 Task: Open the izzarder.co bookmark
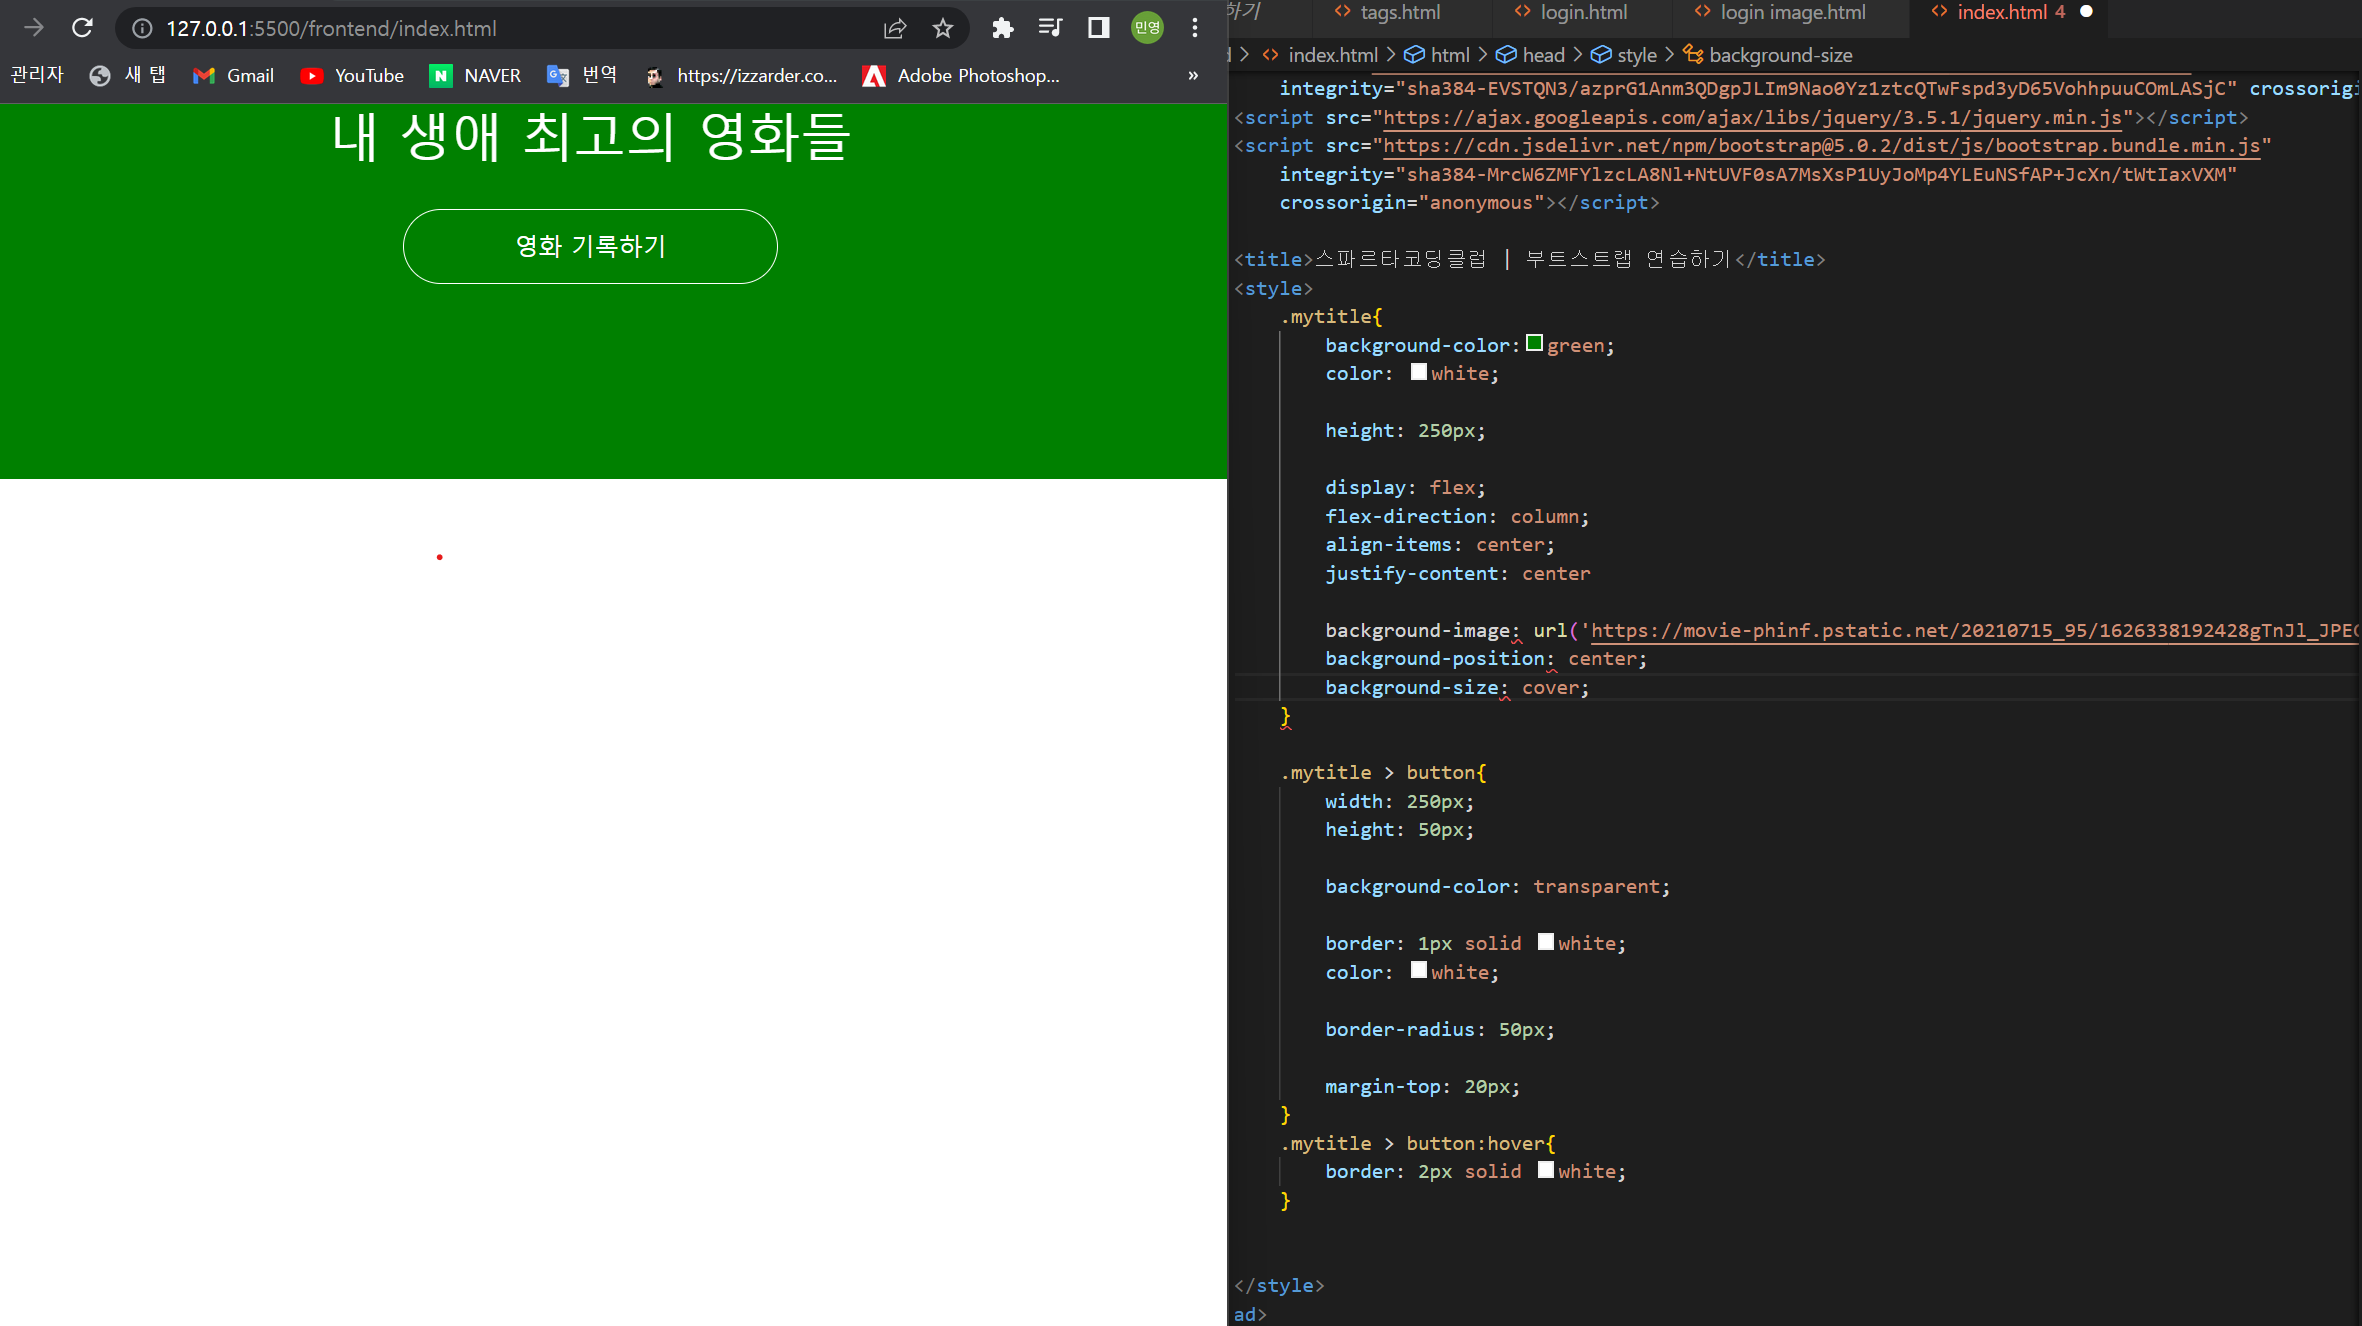[740, 75]
